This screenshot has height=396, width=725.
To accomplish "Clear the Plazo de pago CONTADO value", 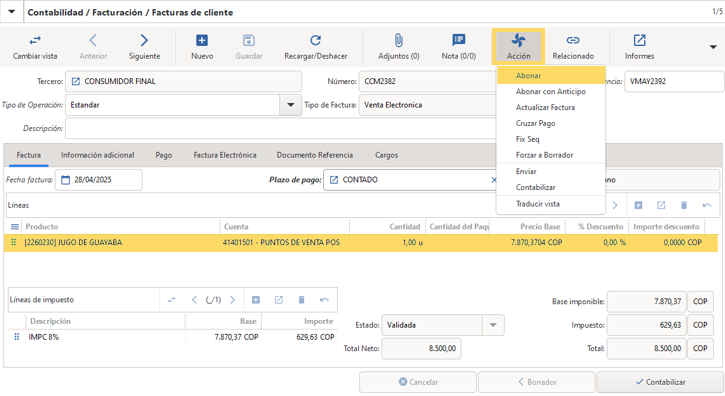I will (493, 180).
